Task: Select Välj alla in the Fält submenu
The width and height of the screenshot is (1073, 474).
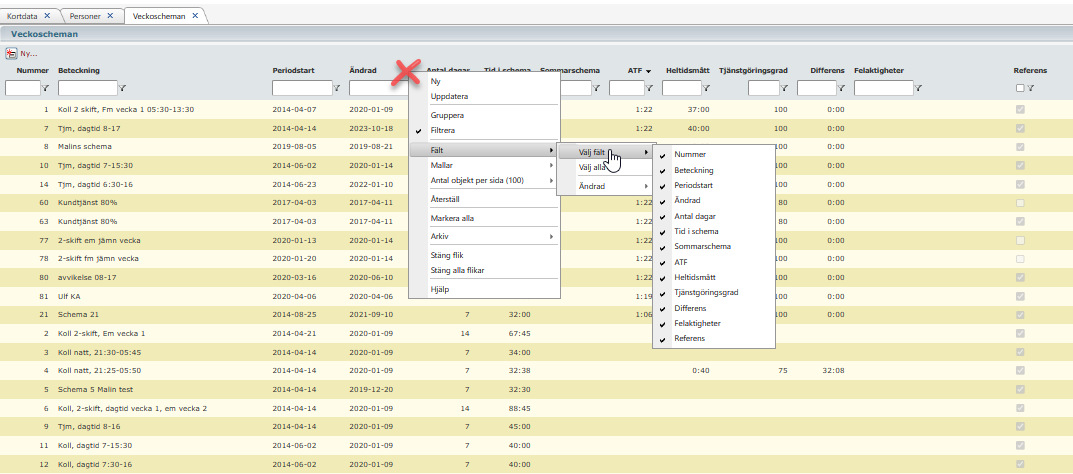Action: coord(606,167)
